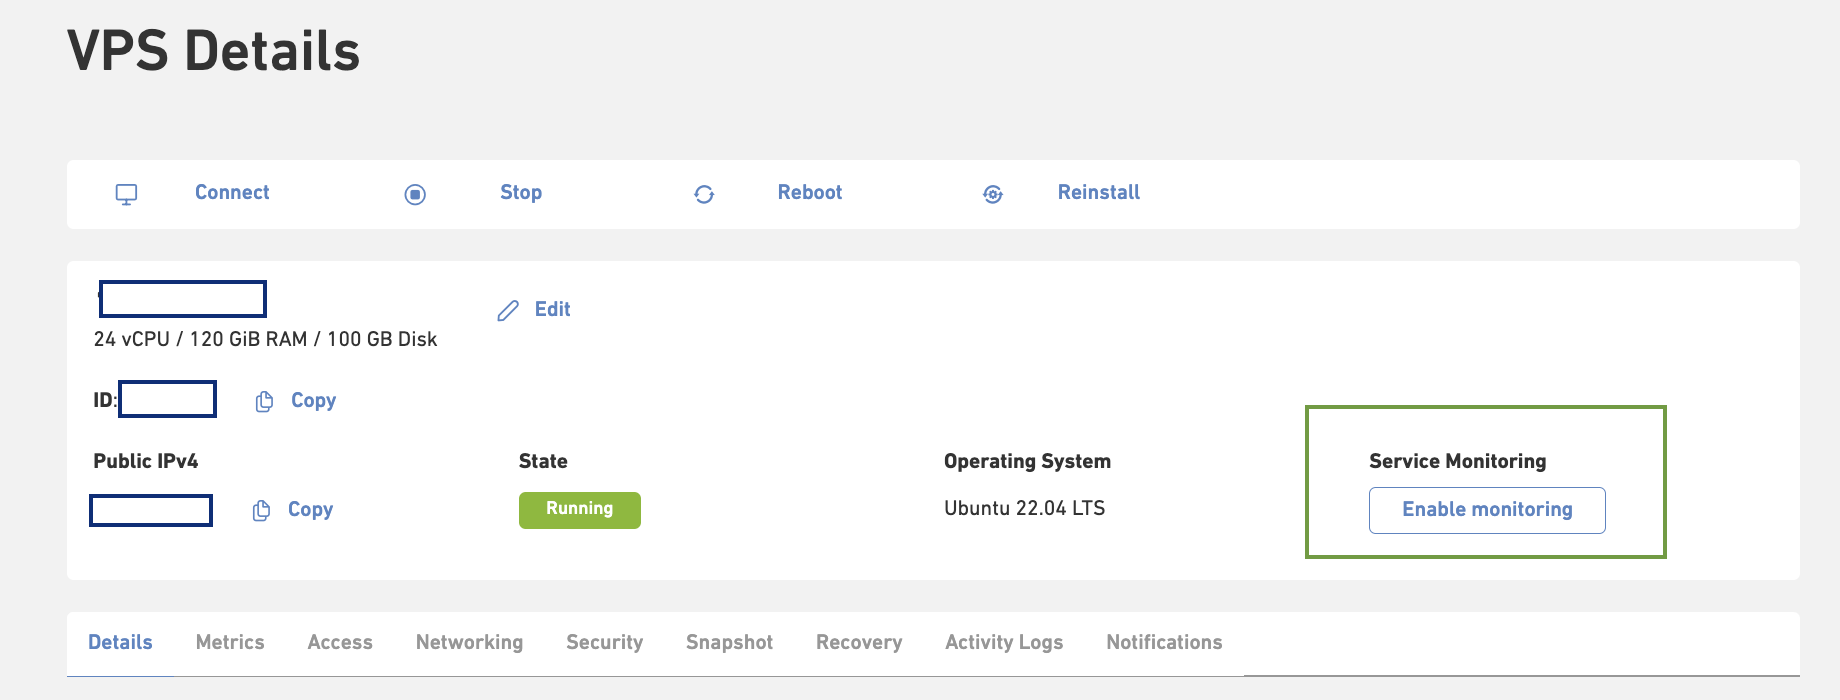Image resolution: width=1840 pixels, height=700 pixels.
Task: Click the Edit pencil icon
Action: (x=508, y=310)
